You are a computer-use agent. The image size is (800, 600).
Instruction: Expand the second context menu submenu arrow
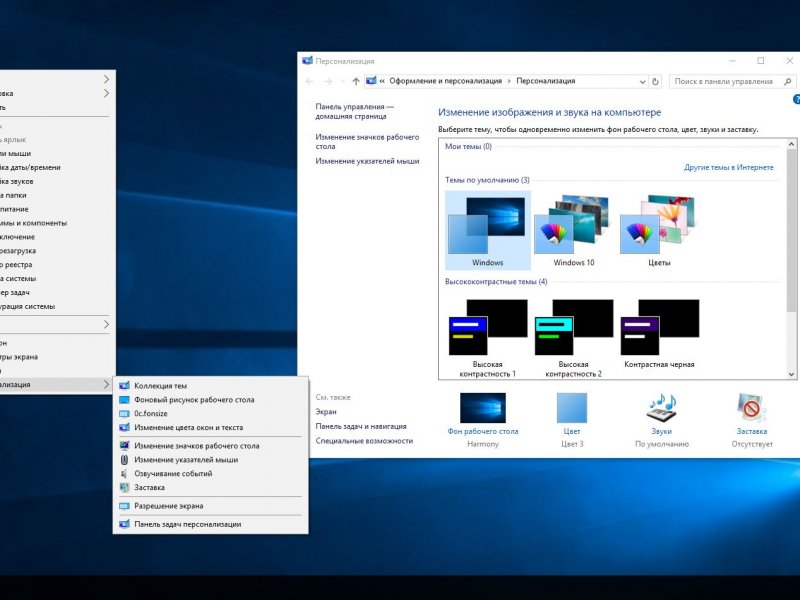coord(106,93)
